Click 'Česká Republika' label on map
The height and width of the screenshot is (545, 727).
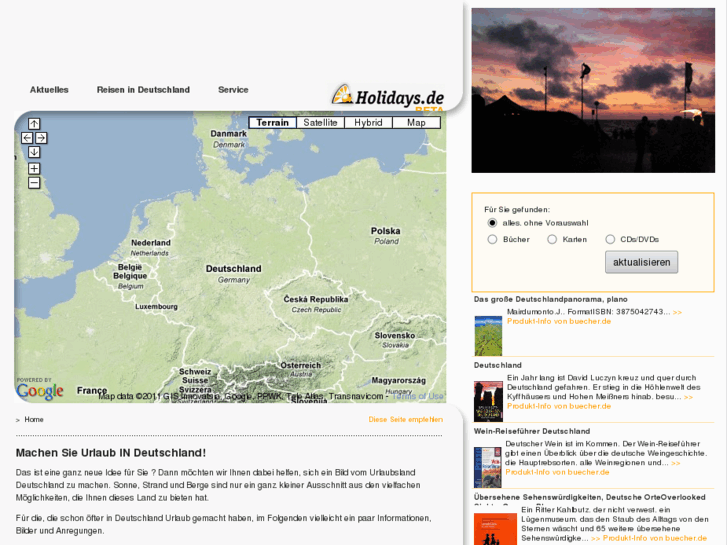click(x=316, y=299)
